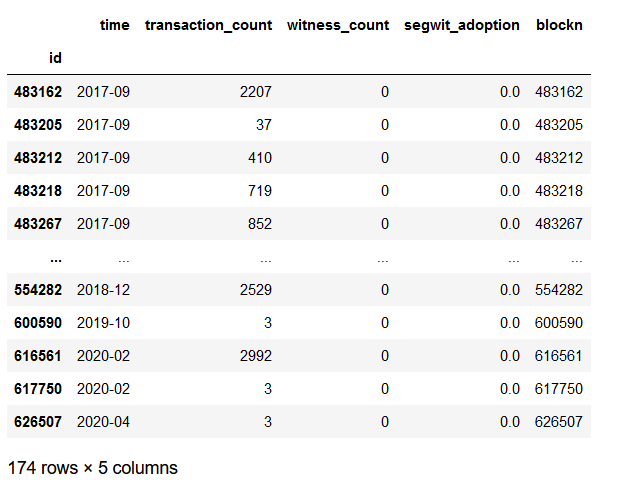Click the segwit_adoption column header
Viewport: 617px width, 491px height.
462,25
